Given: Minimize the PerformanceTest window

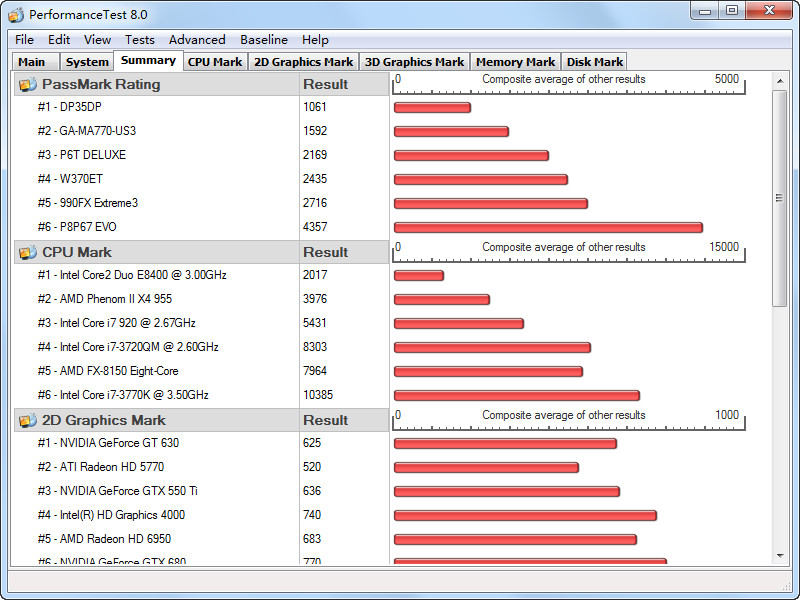Looking at the screenshot, I should [x=705, y=10].
